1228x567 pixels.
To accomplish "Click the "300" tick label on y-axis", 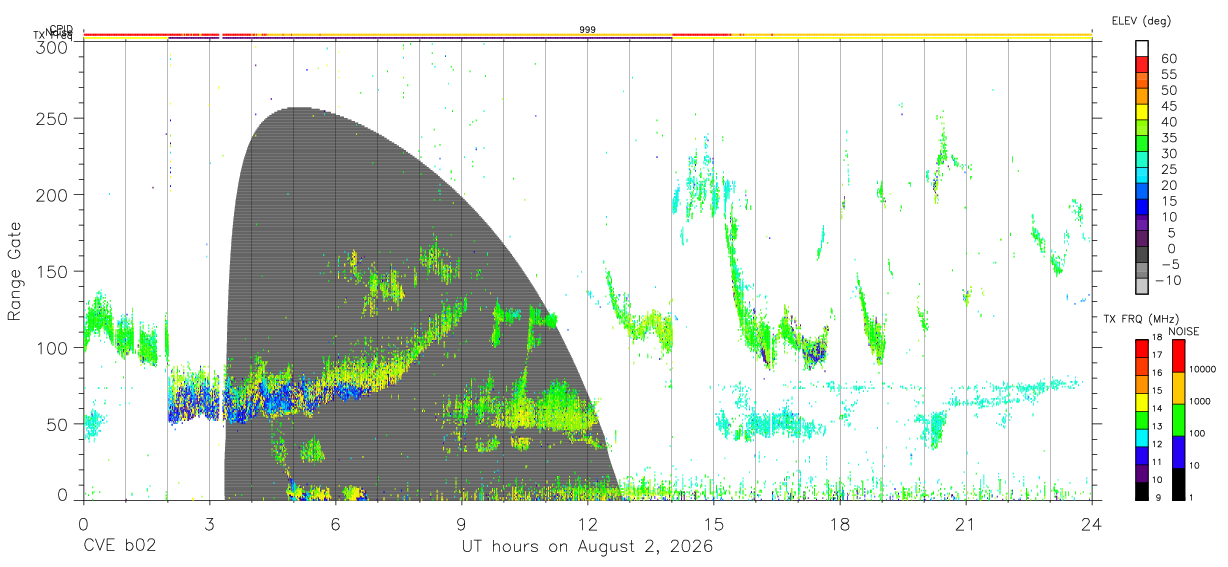I will (53, 46).
